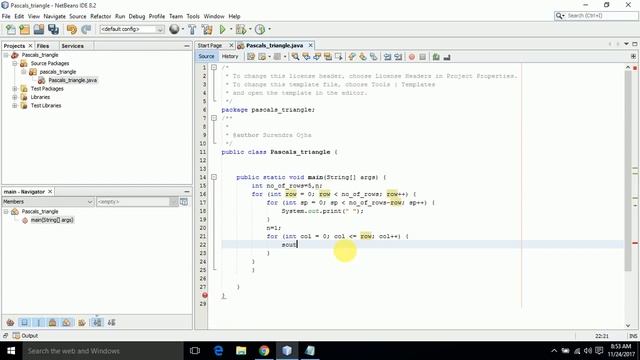Click the Navigator panel layout icon beside filter

click(184, 202)
